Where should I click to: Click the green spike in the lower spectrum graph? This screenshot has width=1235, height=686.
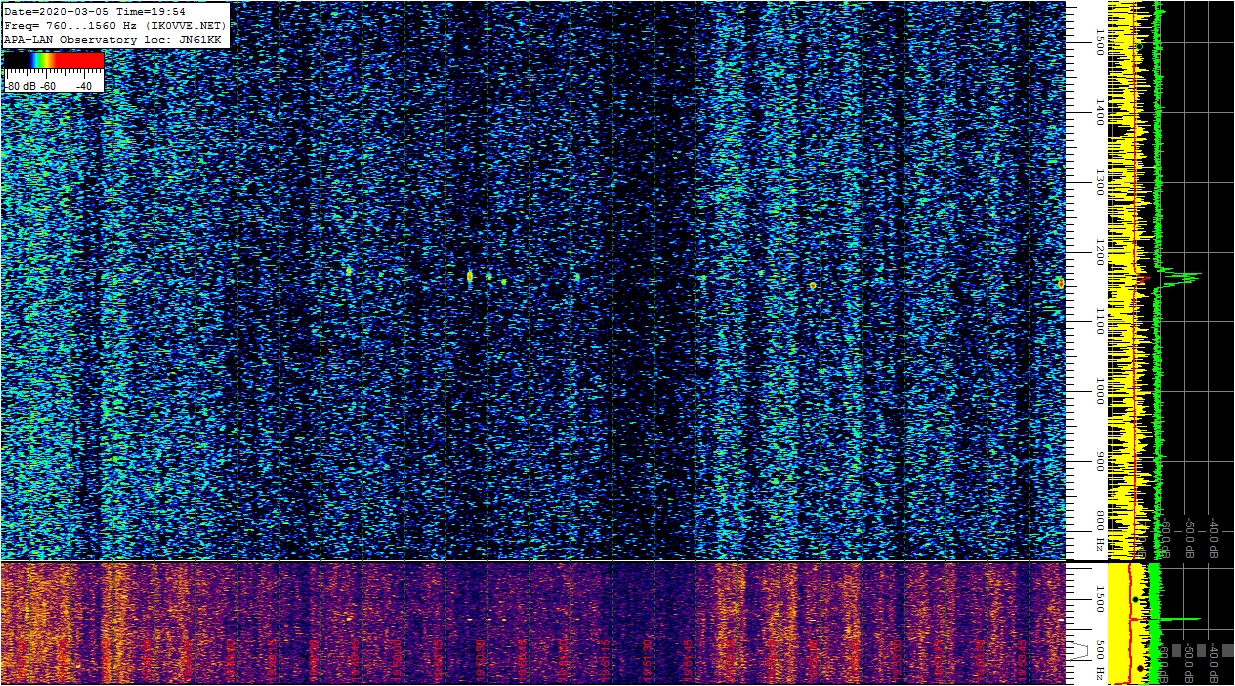[1180, 619]
